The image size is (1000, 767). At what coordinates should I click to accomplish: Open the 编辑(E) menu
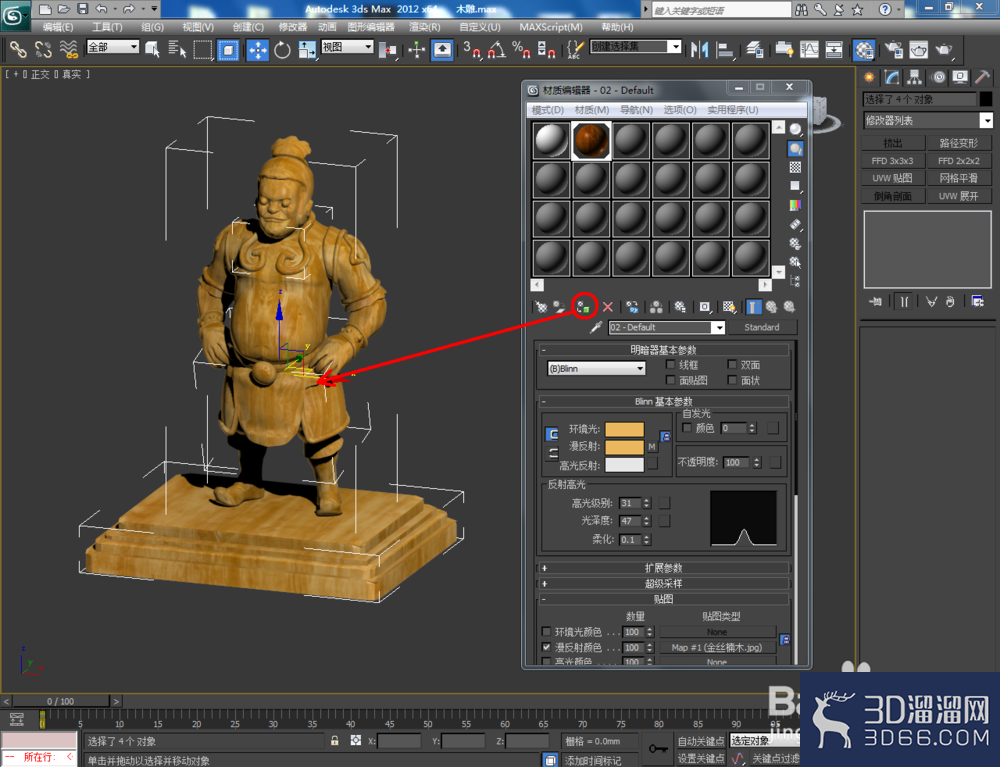tap(57, 27)
